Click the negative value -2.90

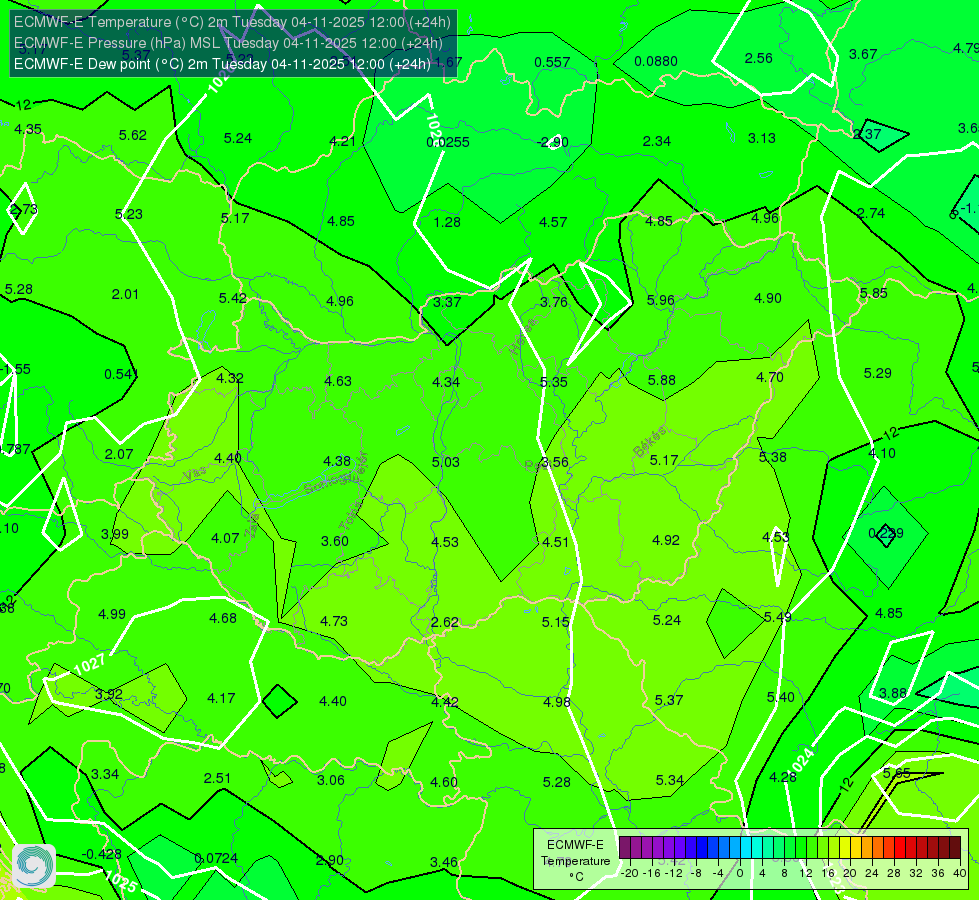553,142
